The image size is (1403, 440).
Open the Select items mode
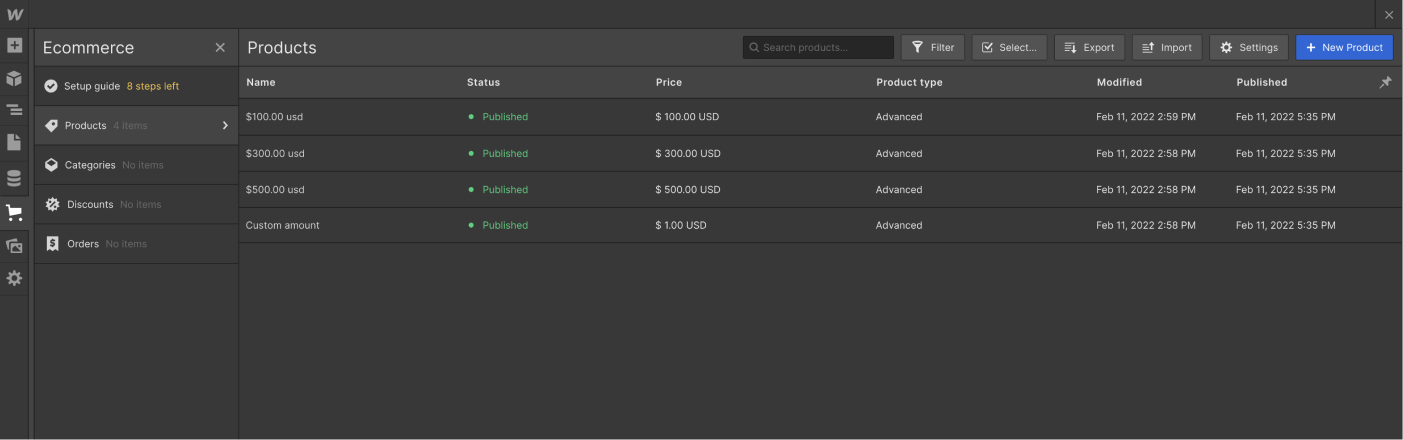click(1009, 48)
